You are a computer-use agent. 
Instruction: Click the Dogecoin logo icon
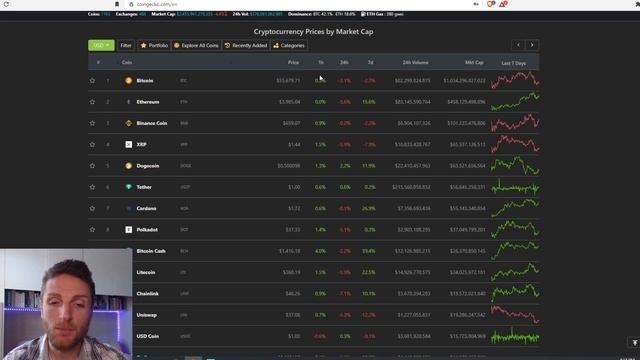pyautogui.click(x=129, y=166)
